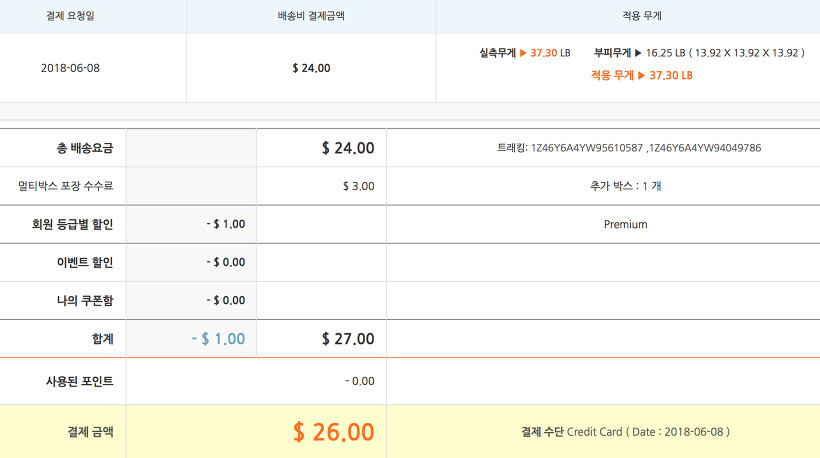Click the 결제 요청일 column header
Viewport: 820px width, 458px height.
click(72, 16)
